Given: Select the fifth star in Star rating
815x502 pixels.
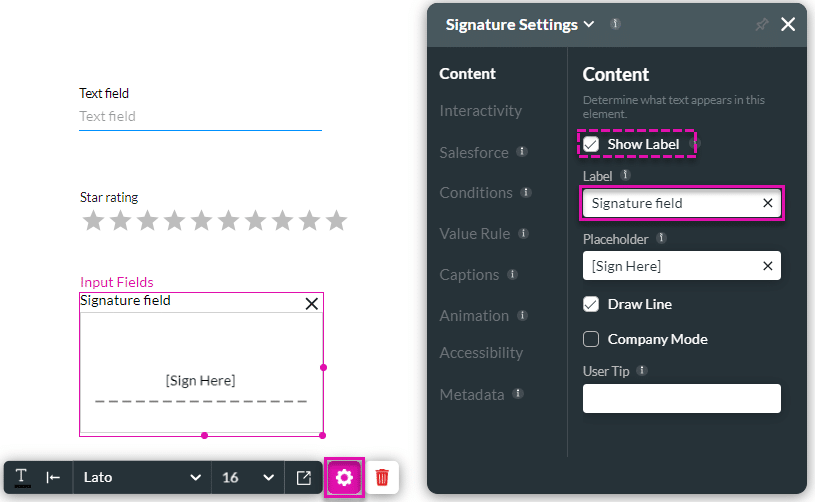Looking at the screenshot, I should [x=201, y=221].
